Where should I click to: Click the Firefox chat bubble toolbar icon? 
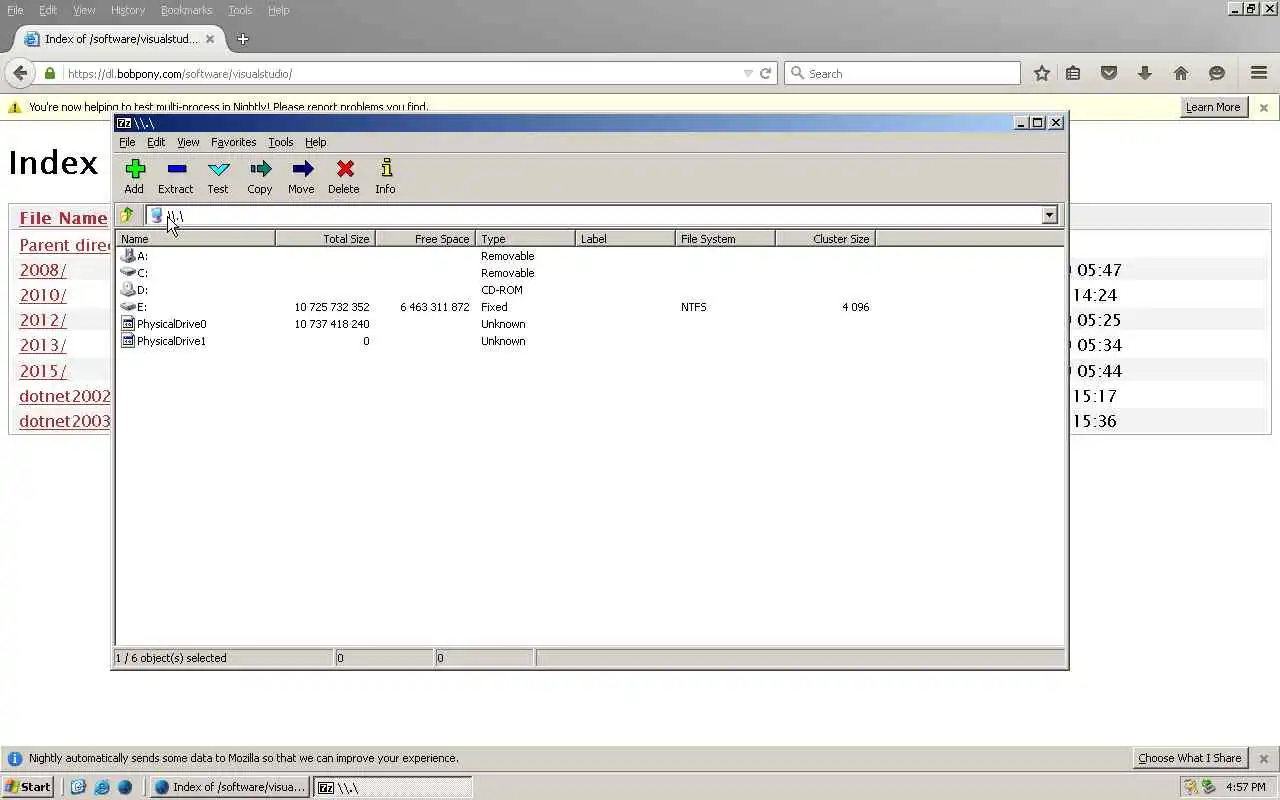click(x=1217, y=73)
